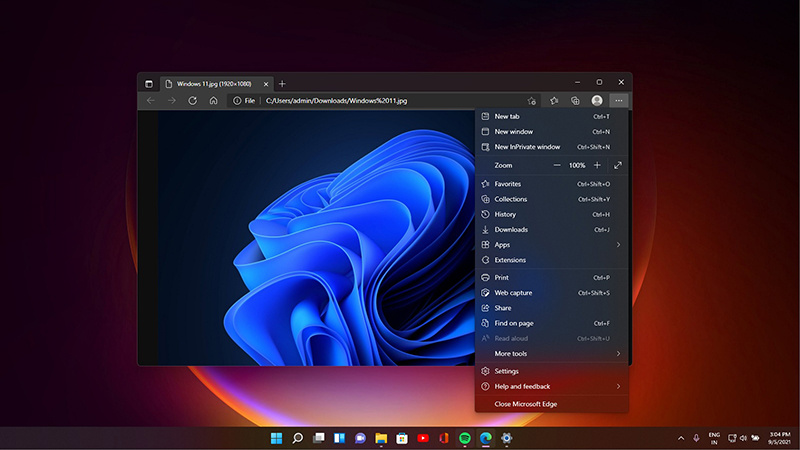Click the 100% zoom level value

[x=577, y=165]
